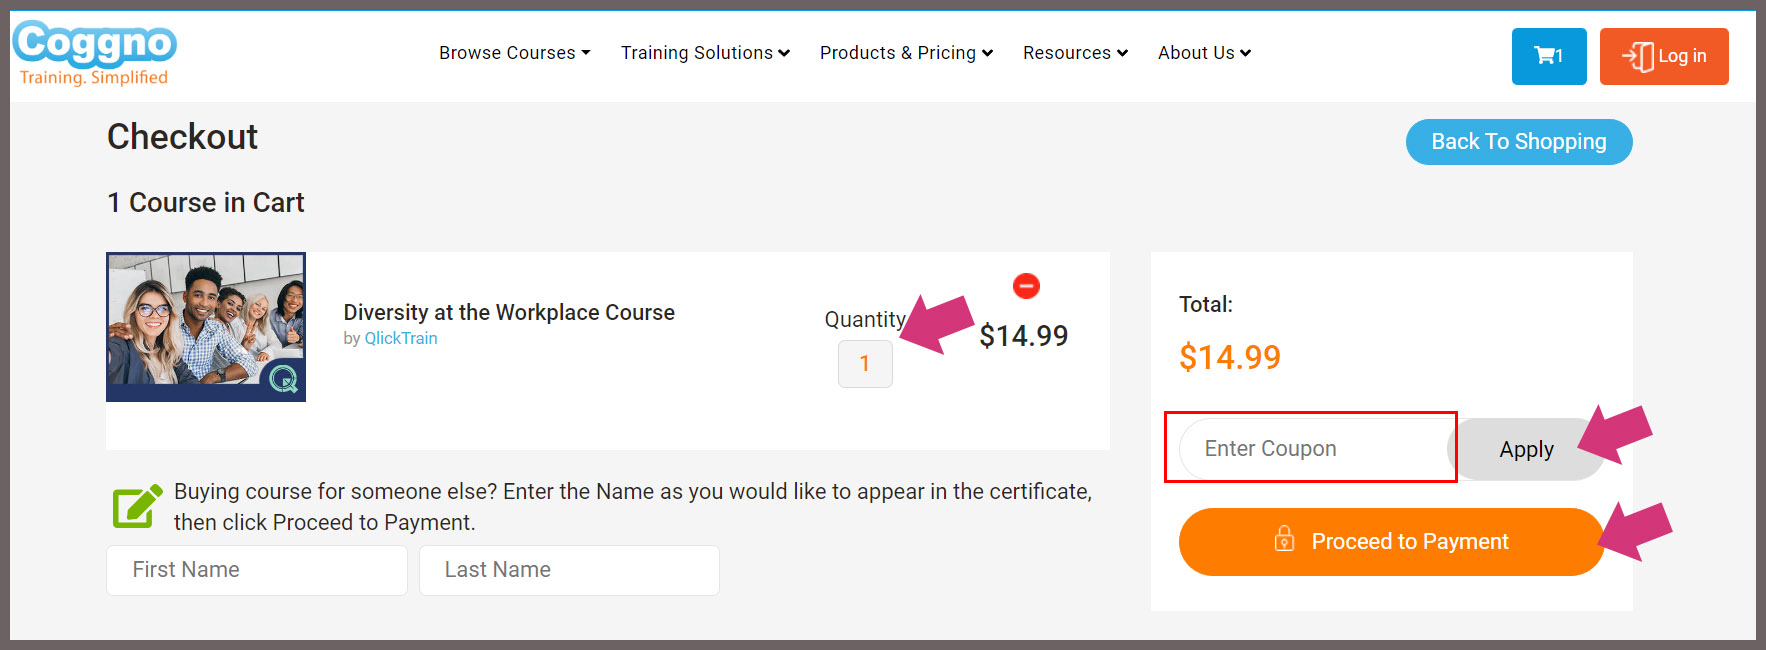The image size is (1766, 650).
Task: Click the lock icon on Proceed to Payment
Action: (x=1284, y=539)
